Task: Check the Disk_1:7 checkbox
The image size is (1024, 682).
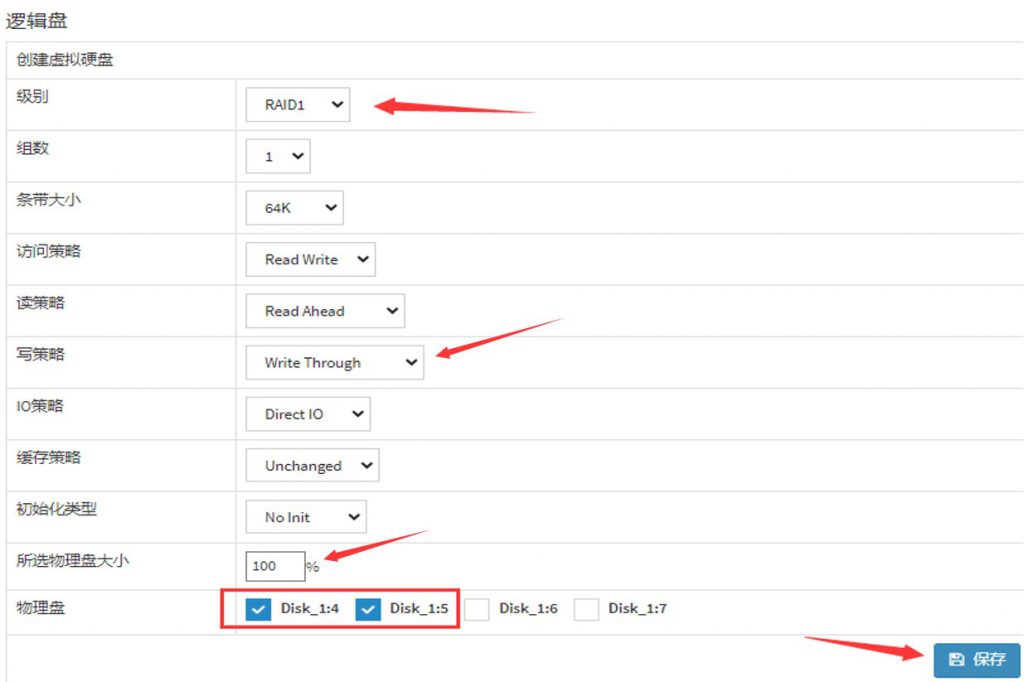Action: tap(586, 609)
